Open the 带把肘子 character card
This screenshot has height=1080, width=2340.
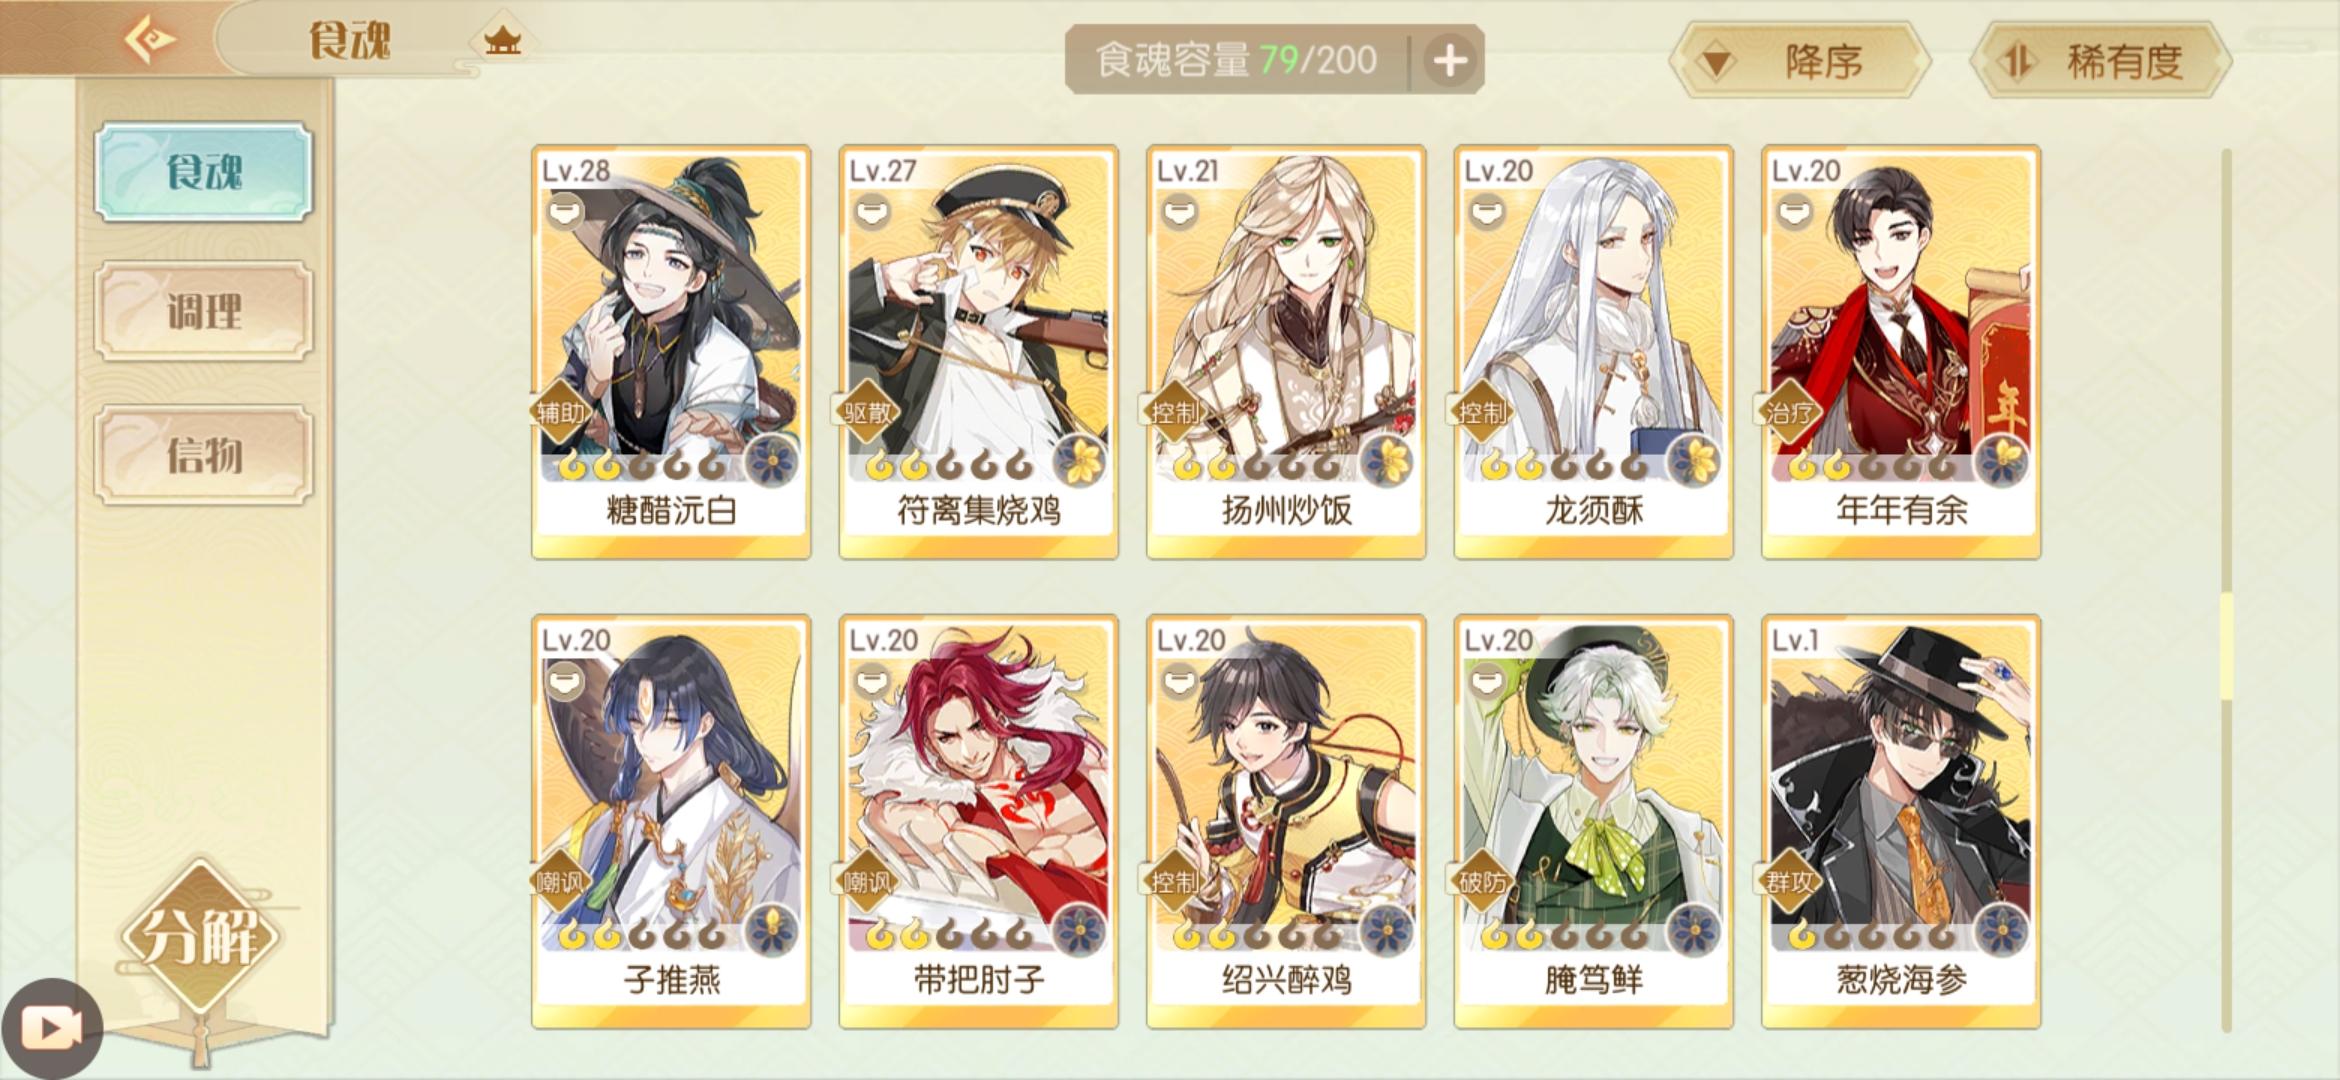tap(979, 822)
